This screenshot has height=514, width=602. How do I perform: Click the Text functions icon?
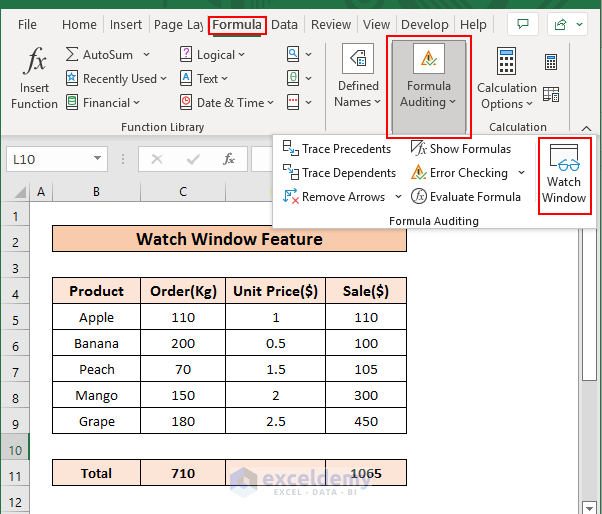coord(186,78)
